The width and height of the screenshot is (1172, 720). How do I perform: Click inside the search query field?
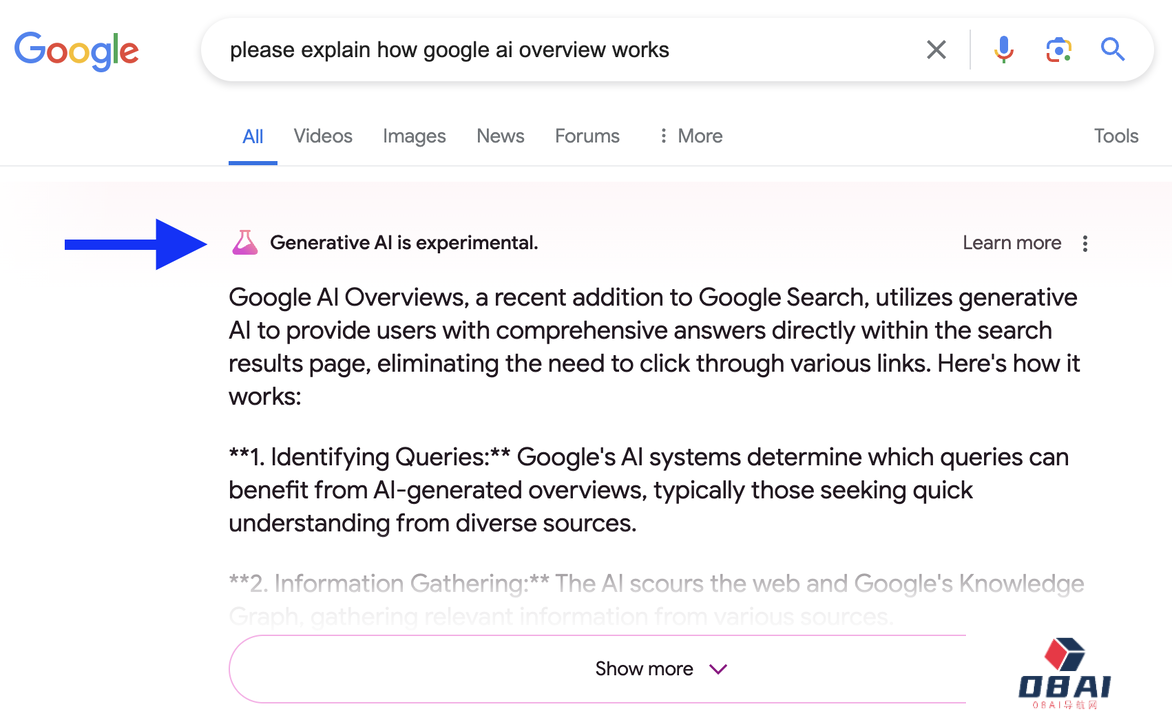(x=560, y=50)
